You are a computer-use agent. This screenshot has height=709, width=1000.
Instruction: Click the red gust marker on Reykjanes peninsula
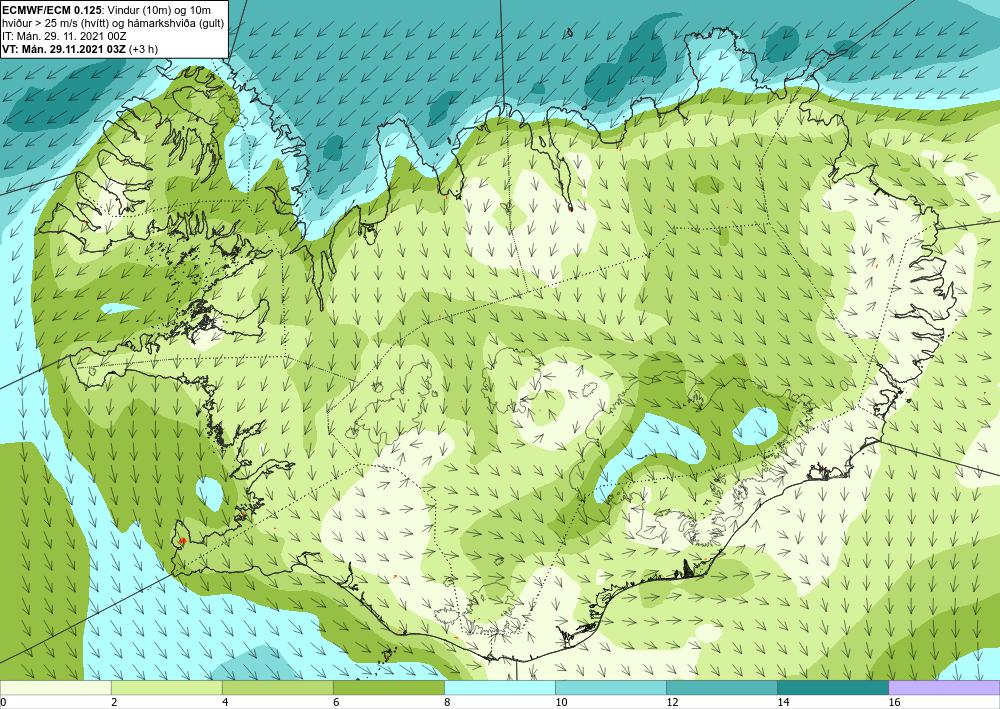point(182,541)
